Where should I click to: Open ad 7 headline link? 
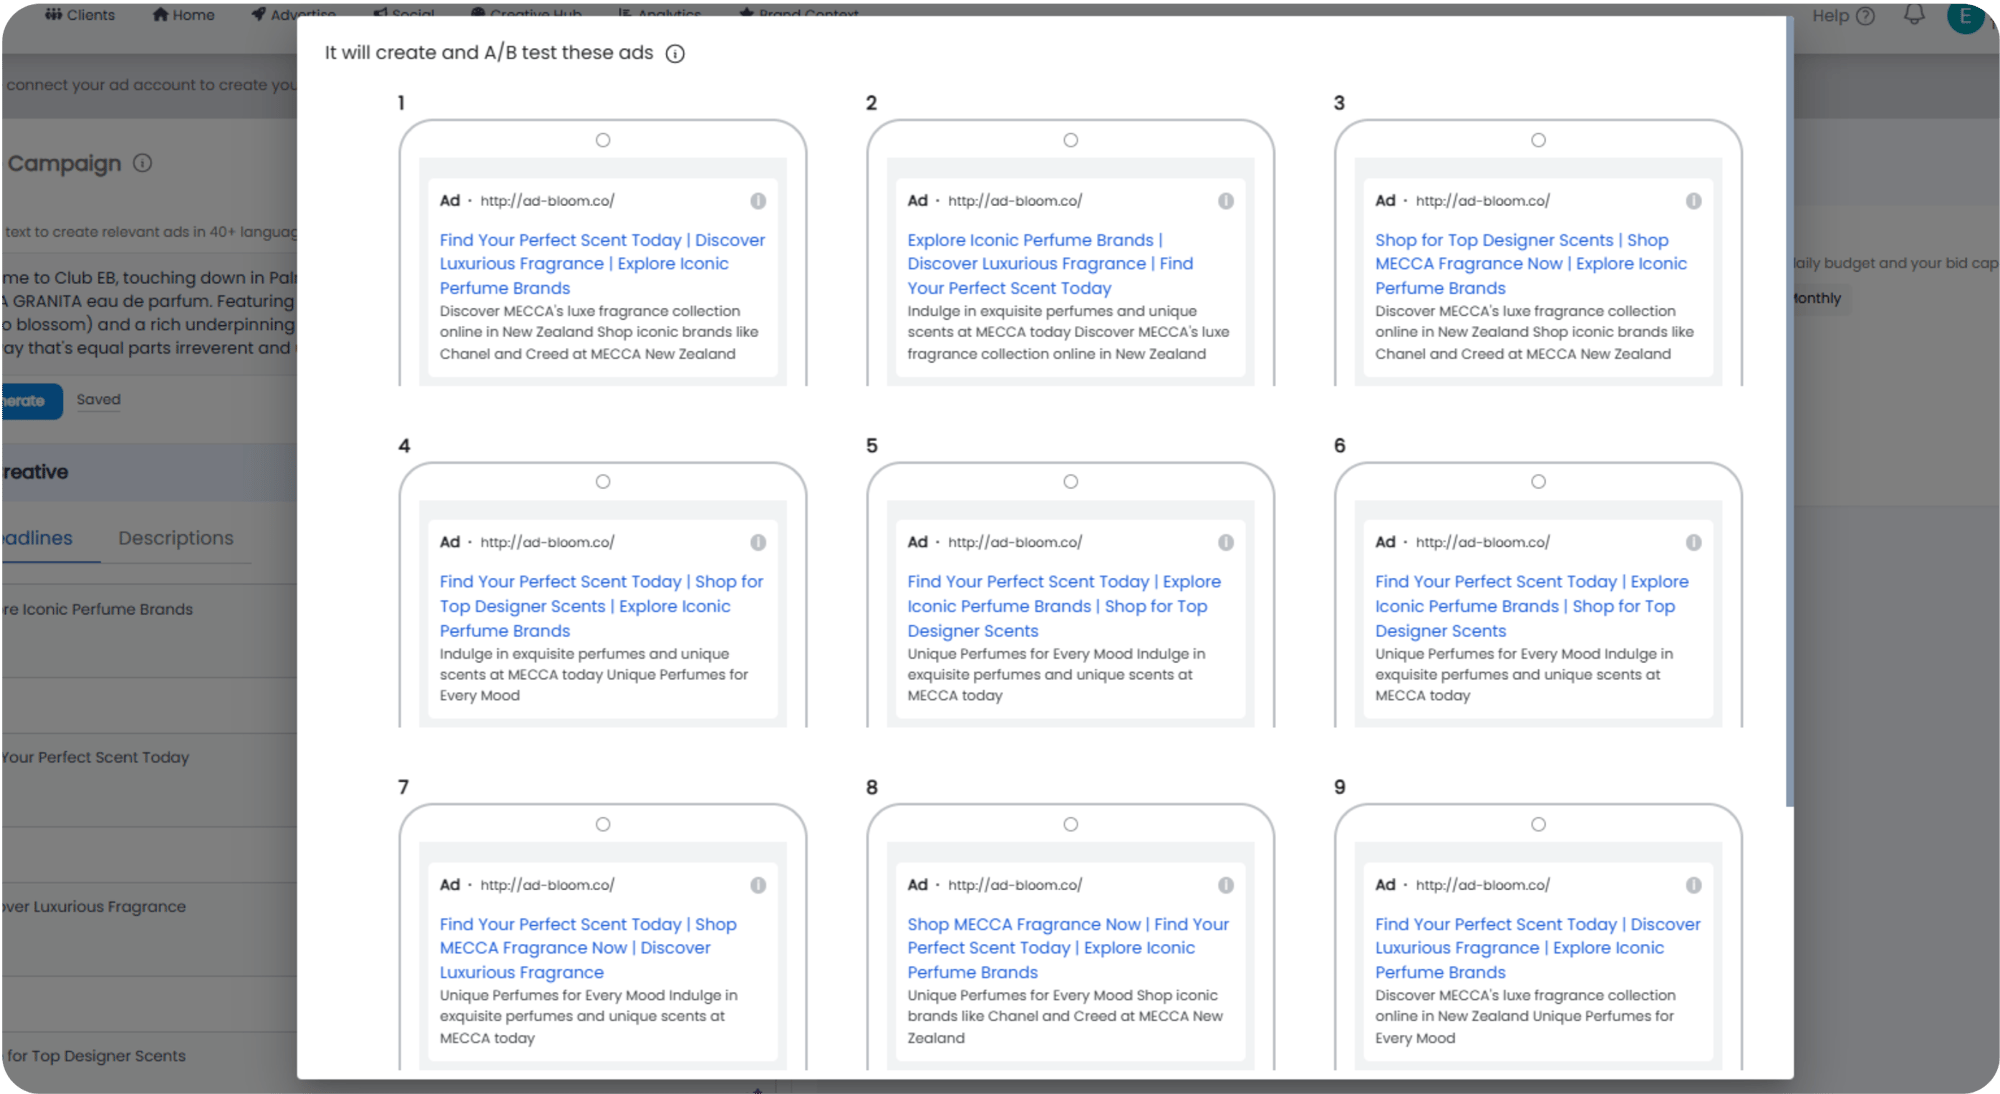(588, 948)
